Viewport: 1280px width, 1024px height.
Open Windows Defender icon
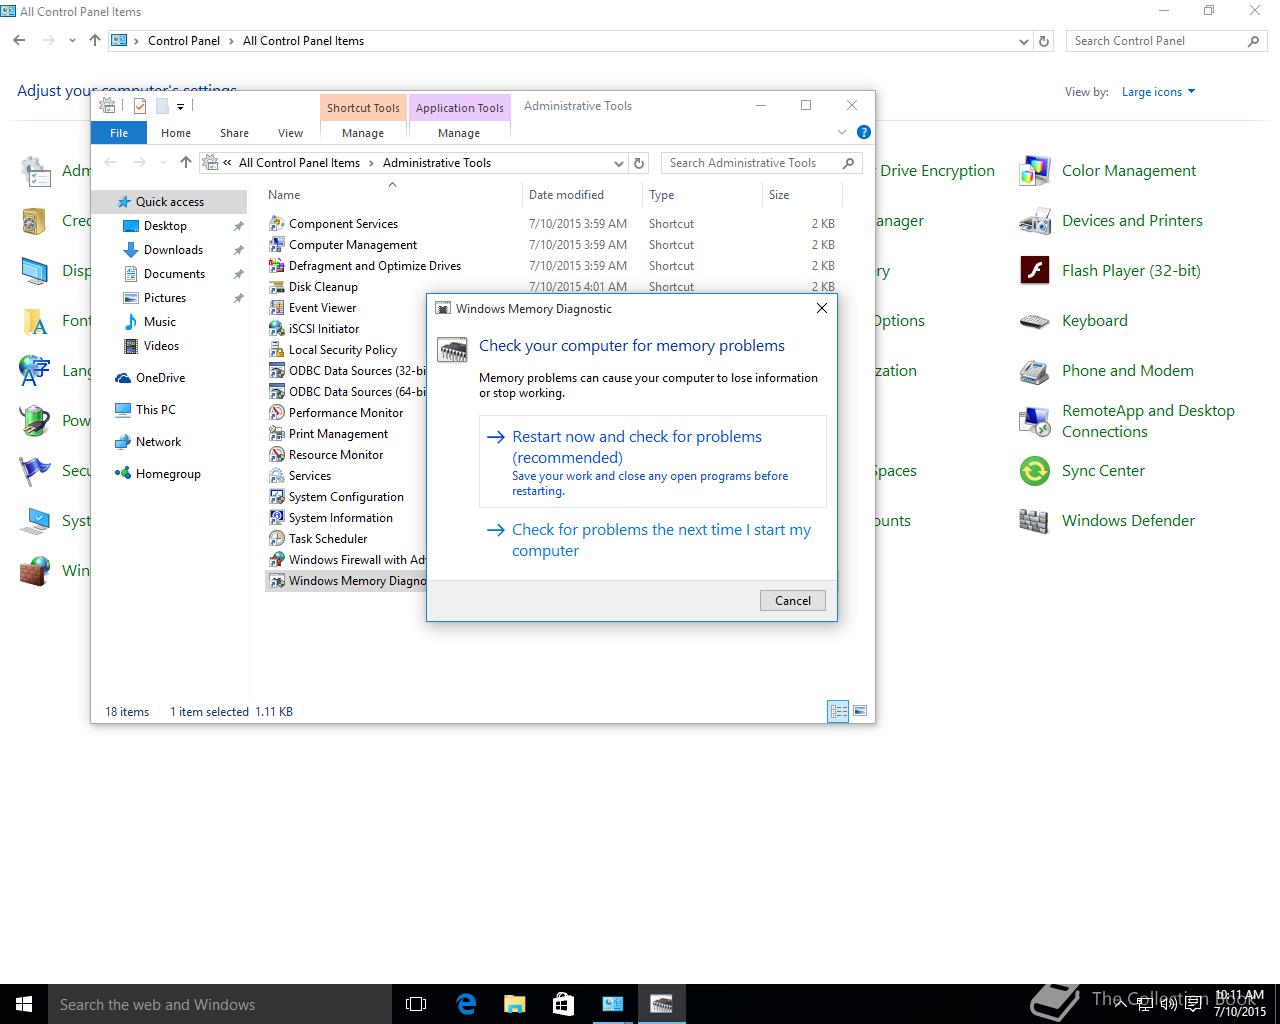point(1034,521)
